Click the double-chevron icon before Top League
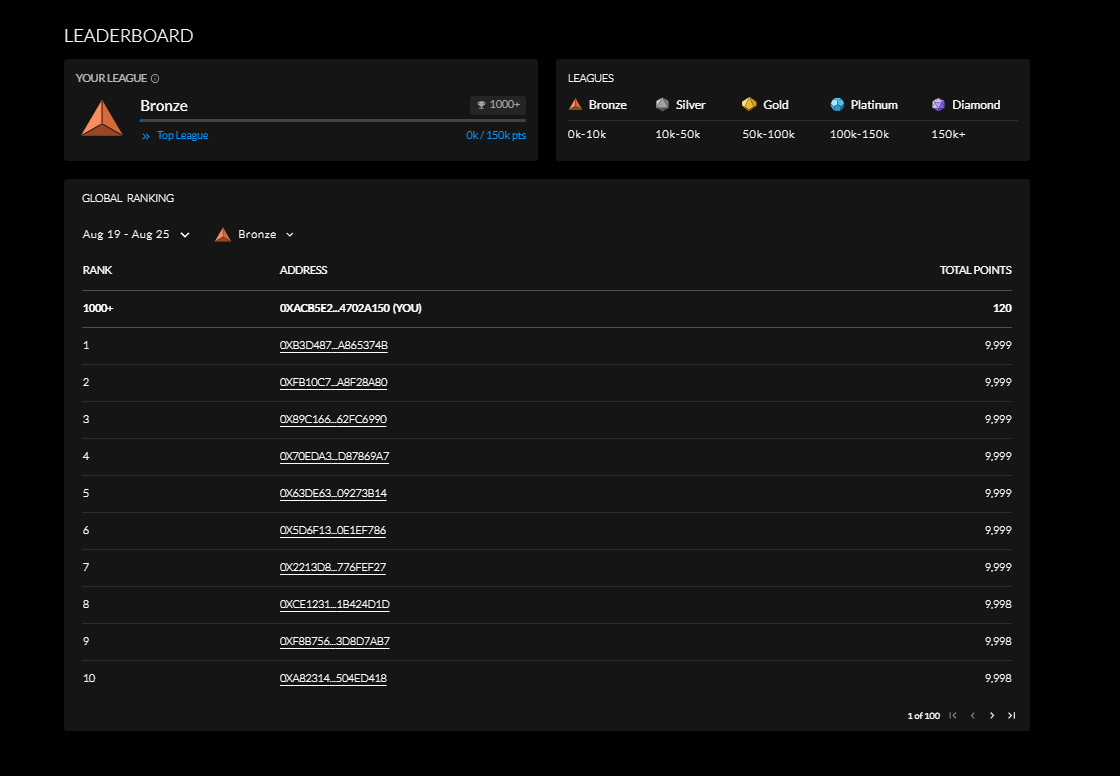Image resolution: width=1120 pixels, height=776 pixels. [x=146, y=136]
